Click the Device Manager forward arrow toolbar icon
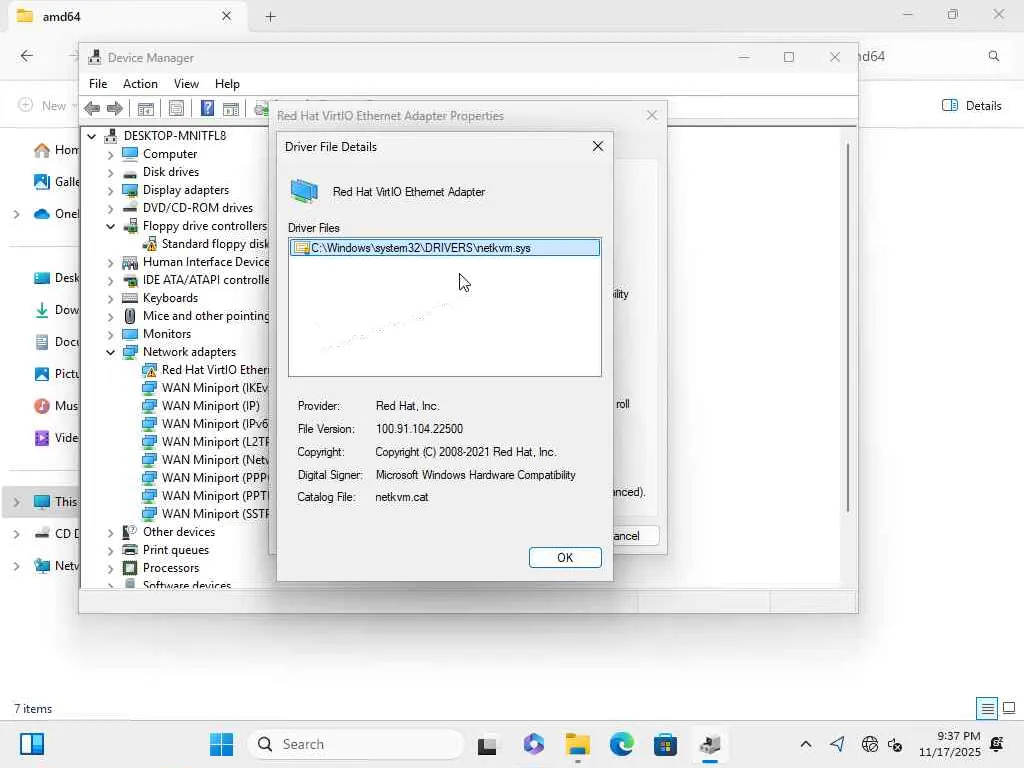Screen dimensions: 1024x768 pyautogui.click(x=115, y=108)
